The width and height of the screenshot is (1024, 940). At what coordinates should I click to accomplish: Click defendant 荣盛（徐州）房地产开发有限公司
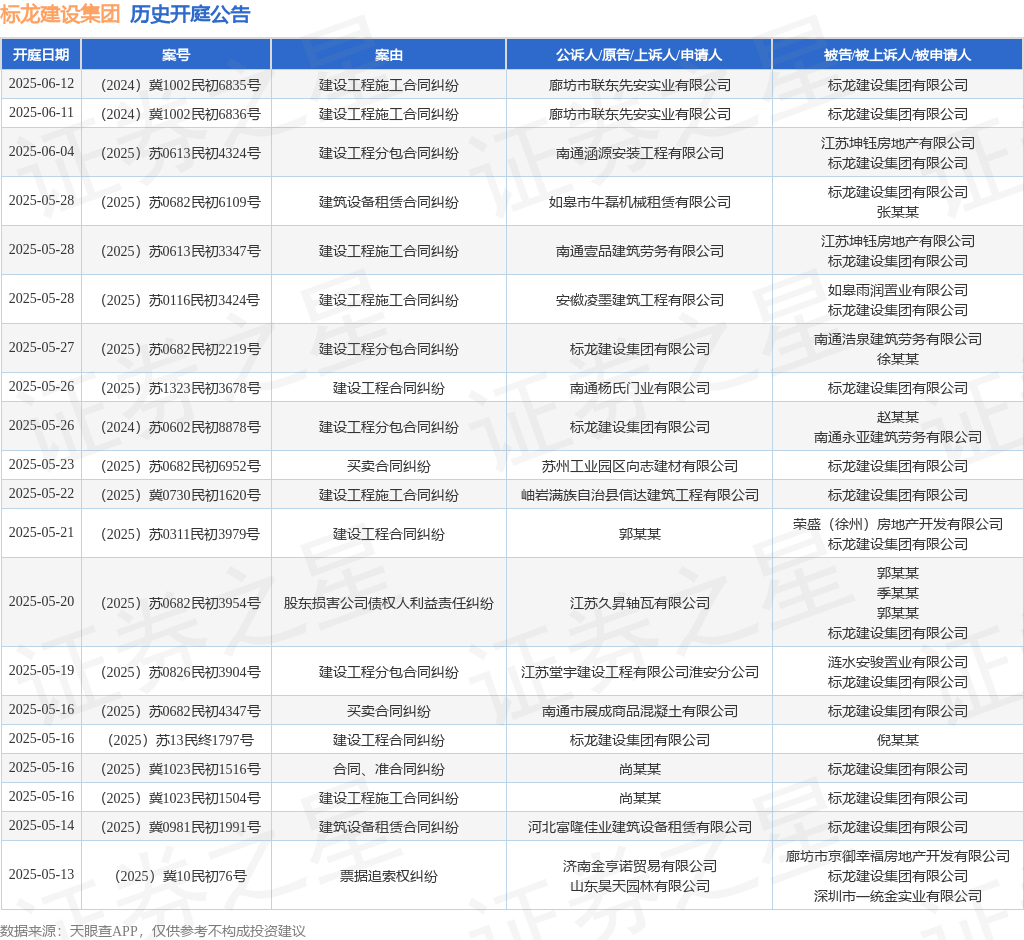pyautogui.click(x=897, y=524)
